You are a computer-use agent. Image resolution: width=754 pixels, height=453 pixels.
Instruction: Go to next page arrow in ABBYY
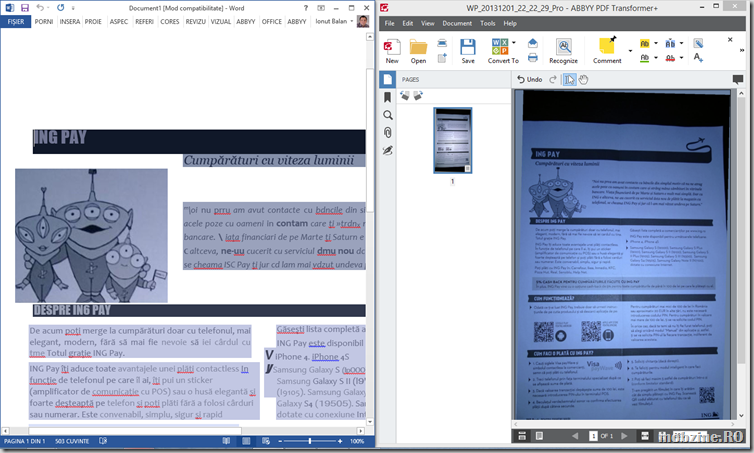tap(624, 436)
